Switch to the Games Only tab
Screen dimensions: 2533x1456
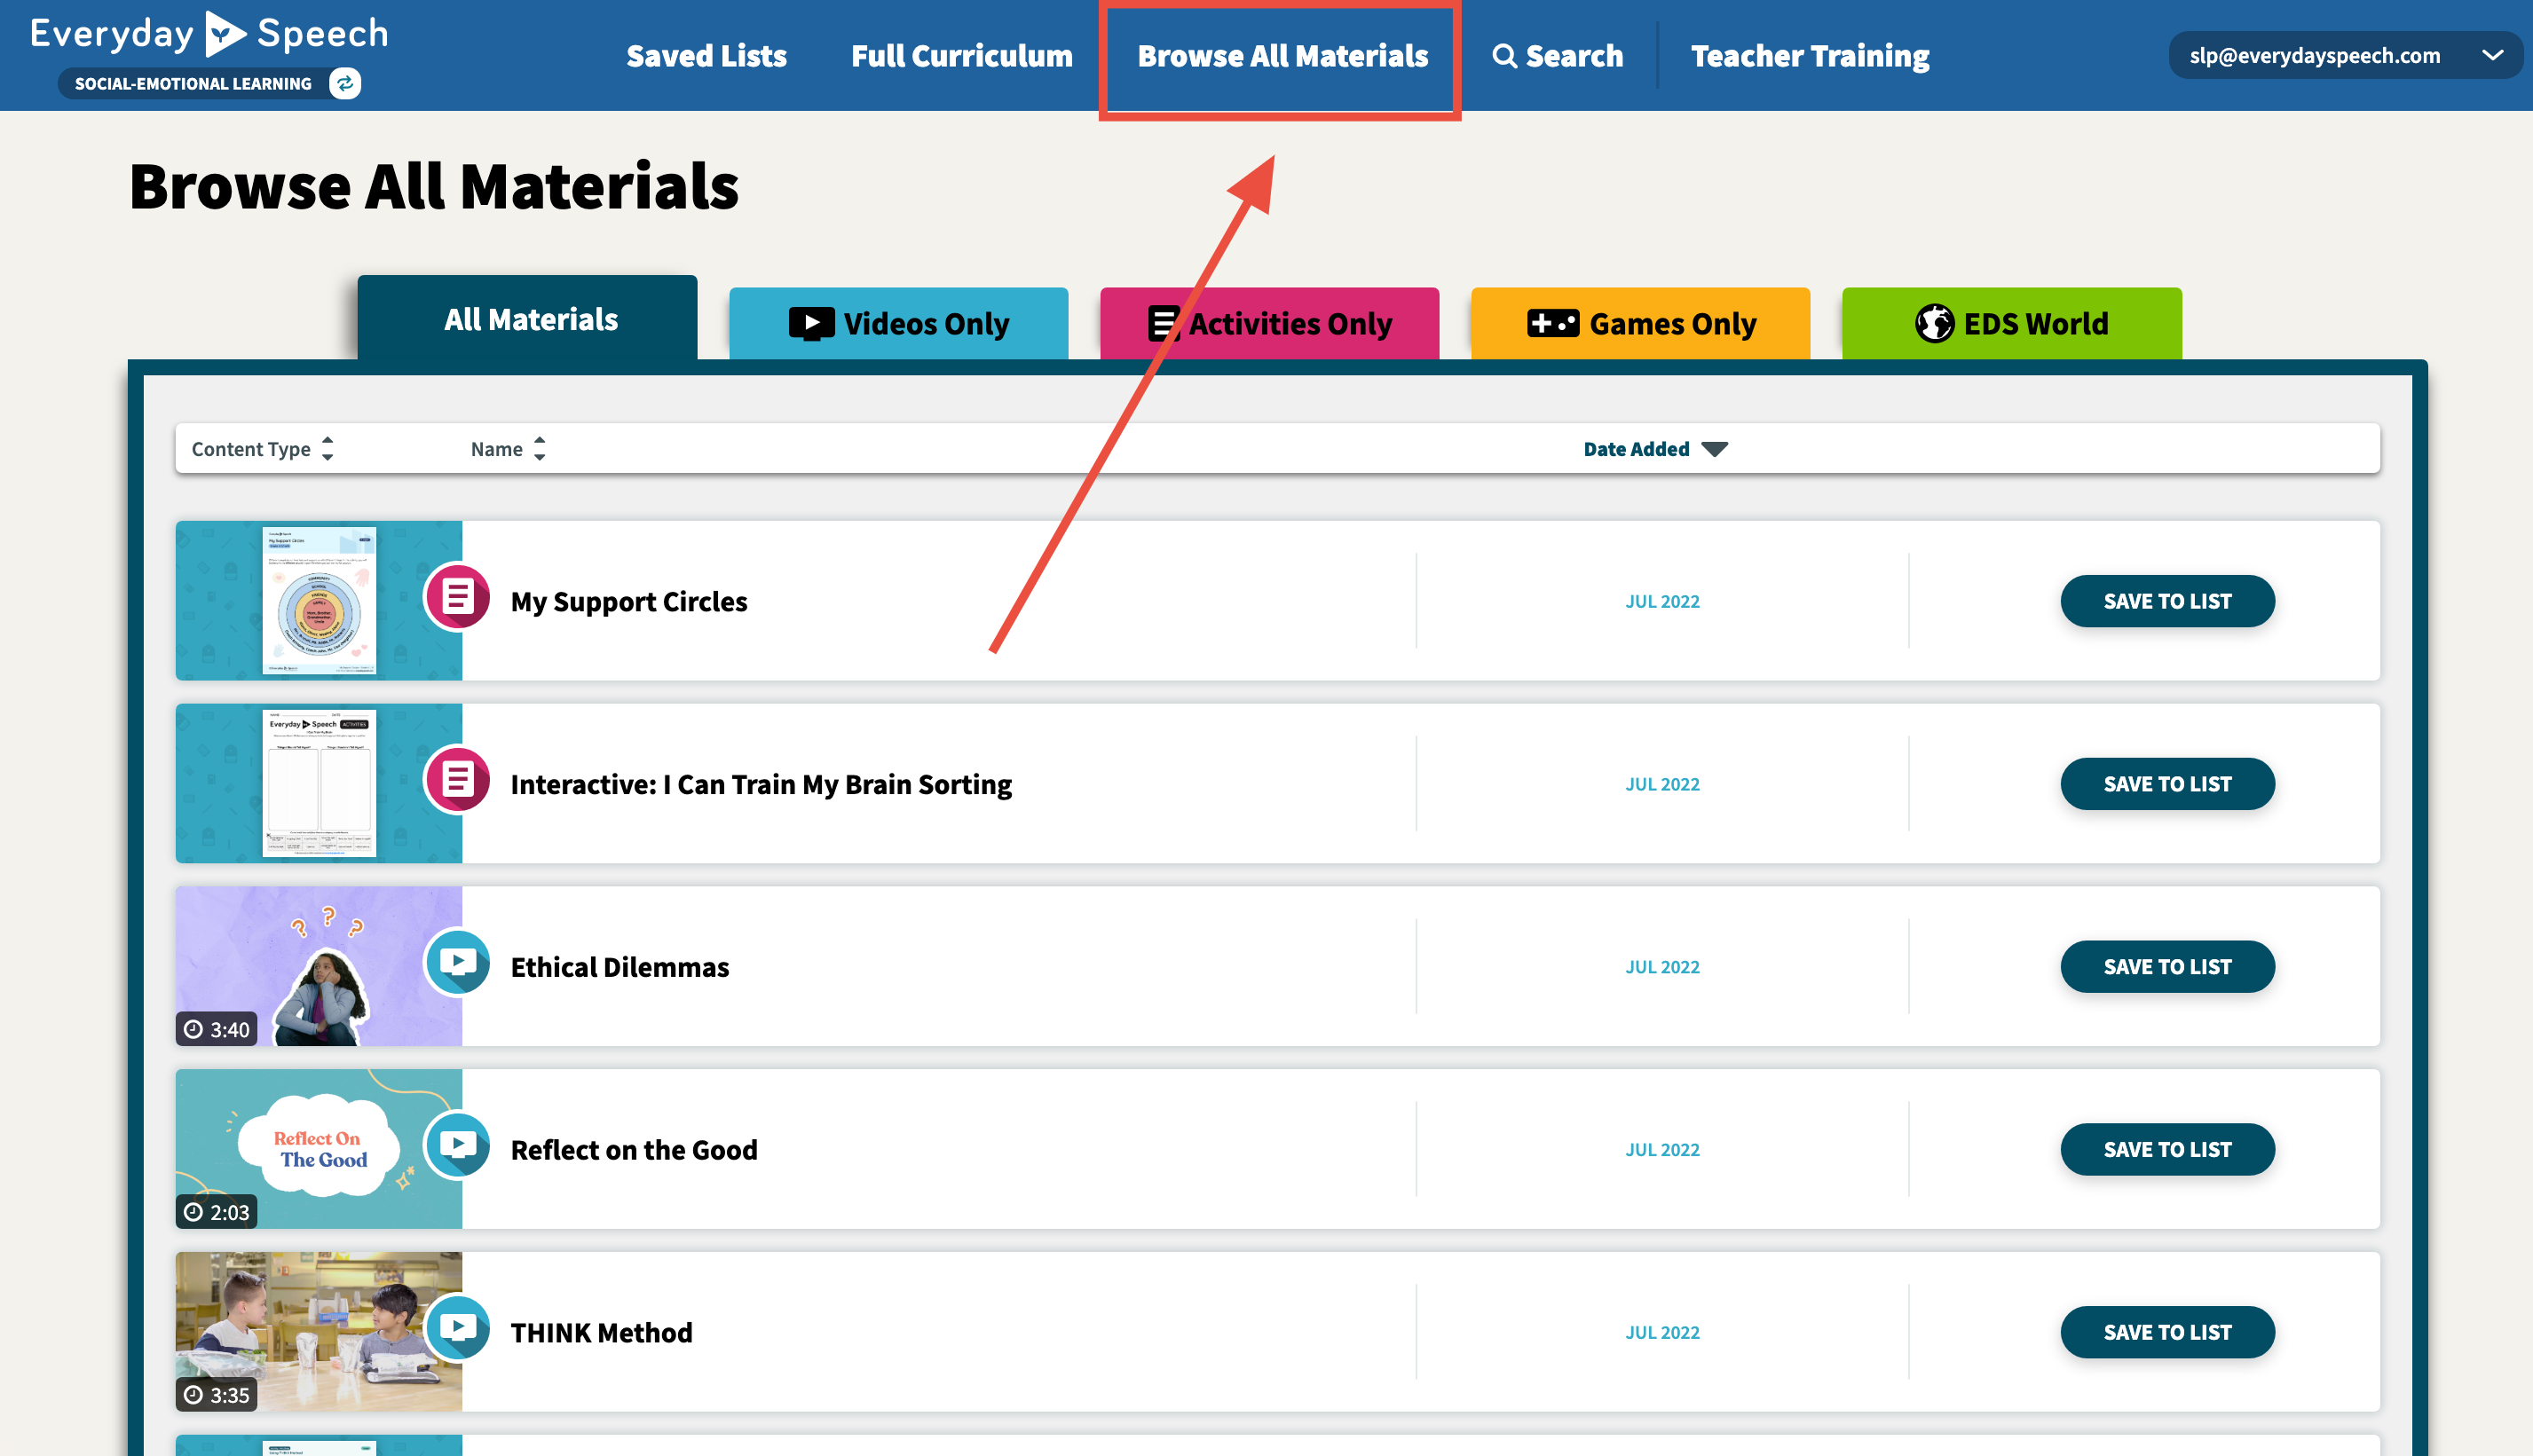point(1640,324)
